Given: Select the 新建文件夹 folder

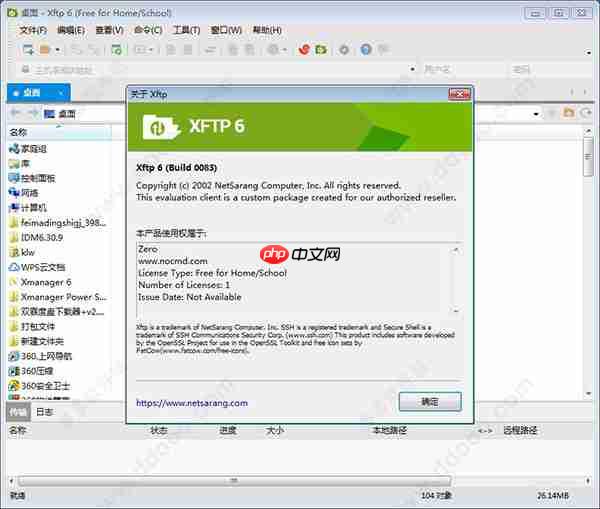Looking at the screenshot, I should pos(36,341).
